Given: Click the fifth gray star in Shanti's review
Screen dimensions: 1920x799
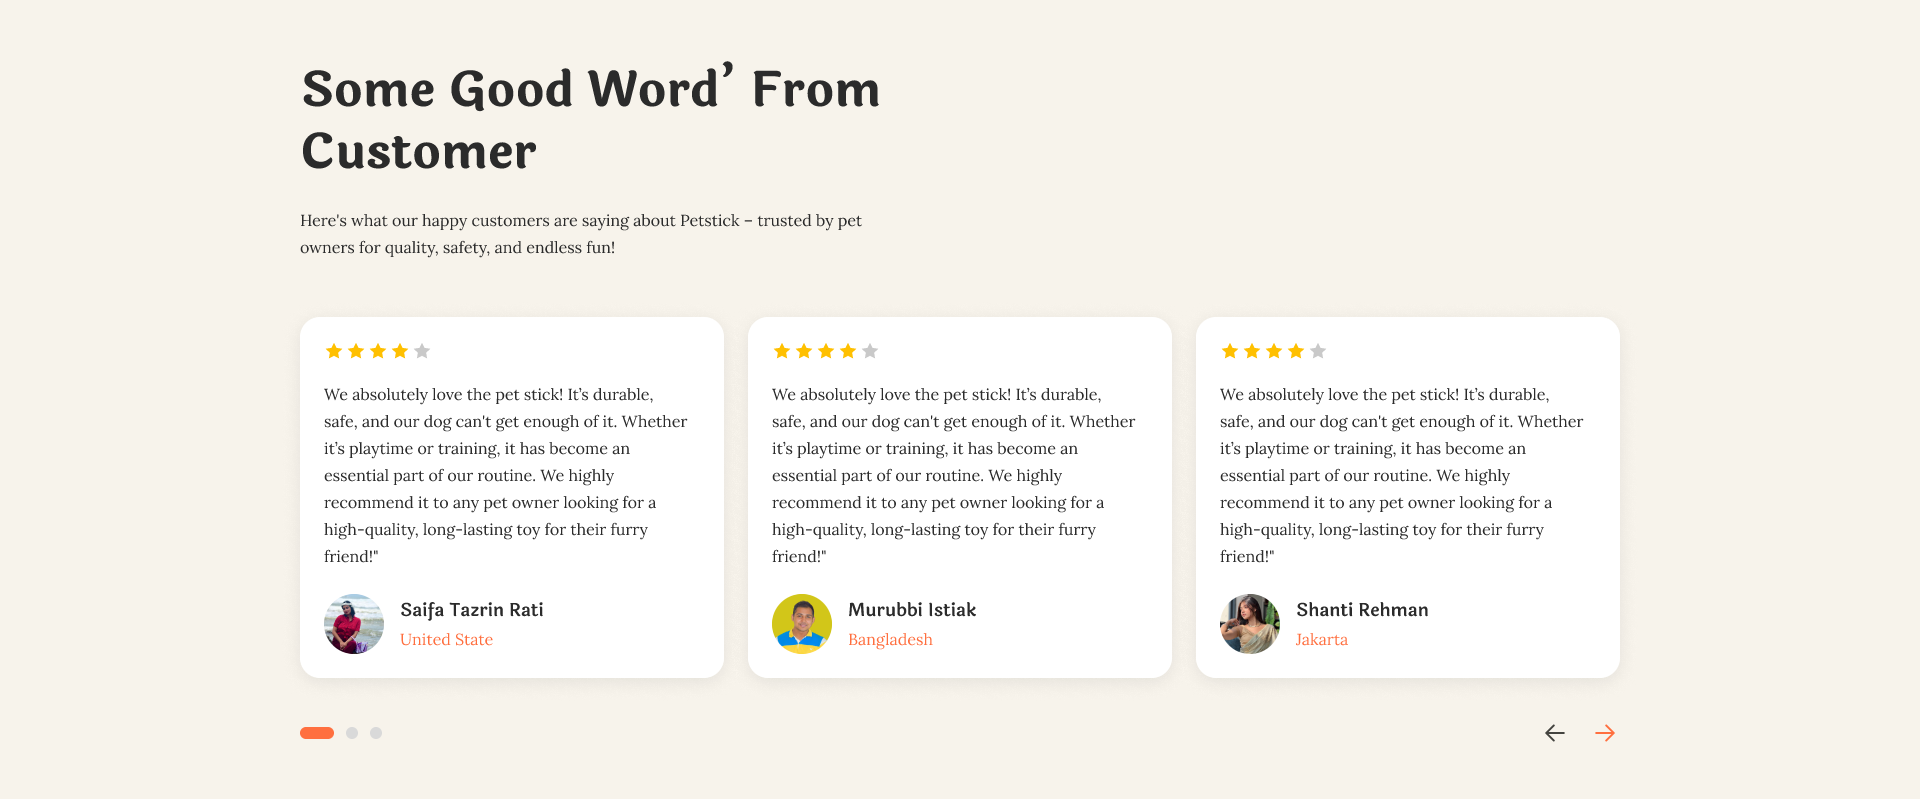Looking at the screenshot, I should click(1318, 351).
